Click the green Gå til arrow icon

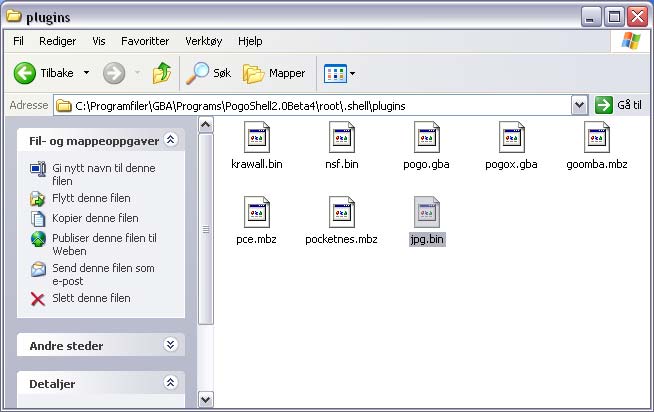pyautogui.click(x=604, y=105)
